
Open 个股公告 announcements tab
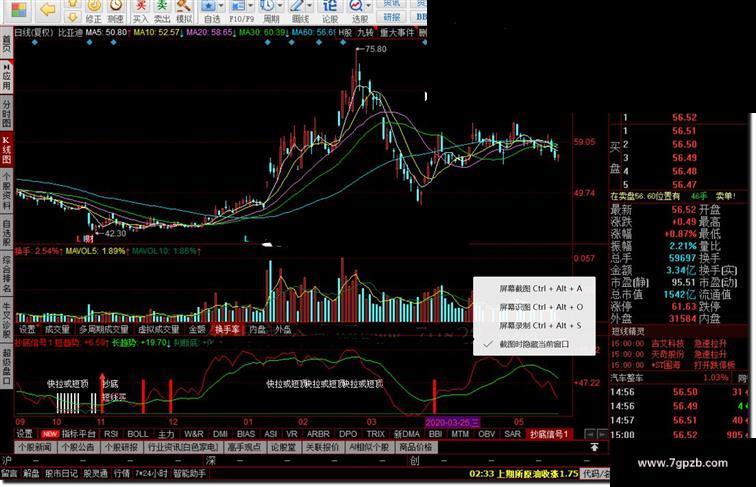[x=78, y=447]
